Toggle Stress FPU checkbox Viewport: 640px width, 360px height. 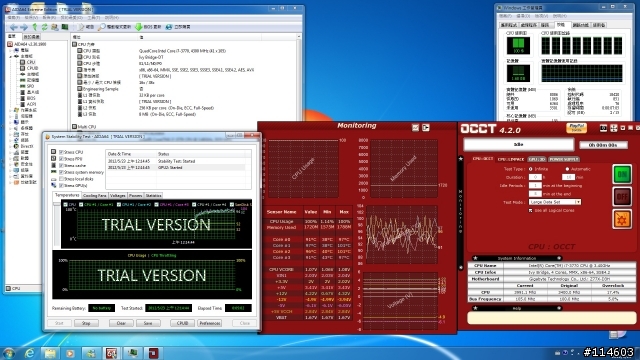(x=61, y=159)
